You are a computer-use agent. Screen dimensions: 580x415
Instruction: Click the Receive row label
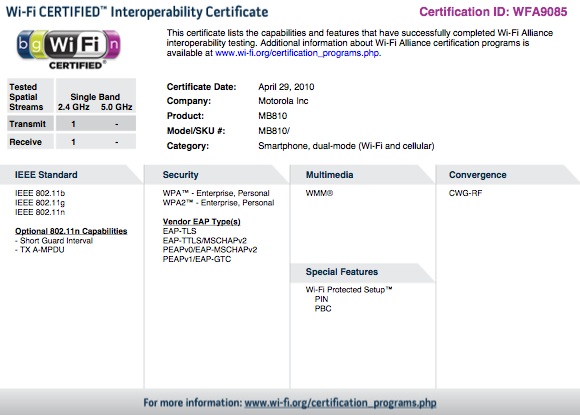[26, 142]
